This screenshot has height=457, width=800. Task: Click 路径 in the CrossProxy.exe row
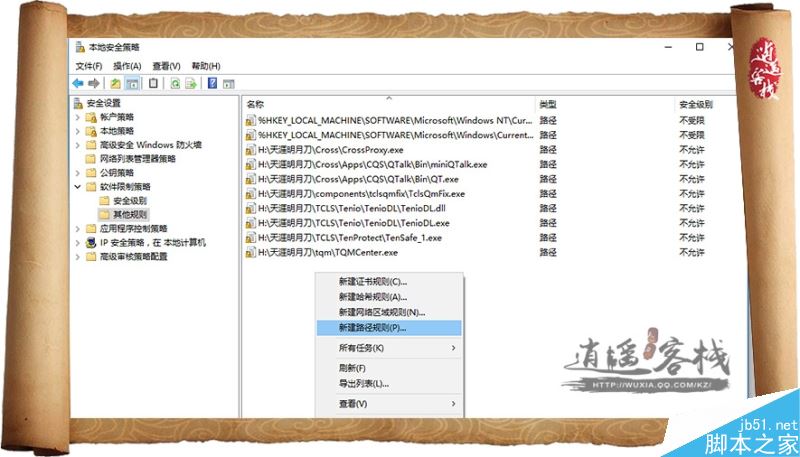[548, 150]
